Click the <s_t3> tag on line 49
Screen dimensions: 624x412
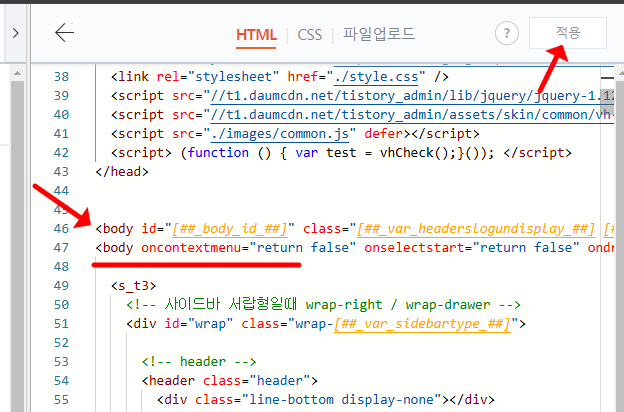point(134,286)
